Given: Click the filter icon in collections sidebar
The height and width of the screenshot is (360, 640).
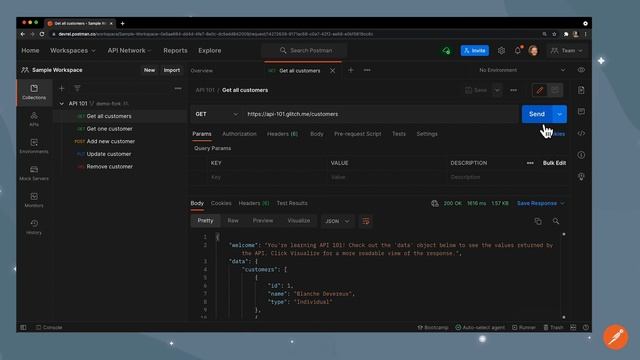Looking at the screenshot, I should 77,88.
